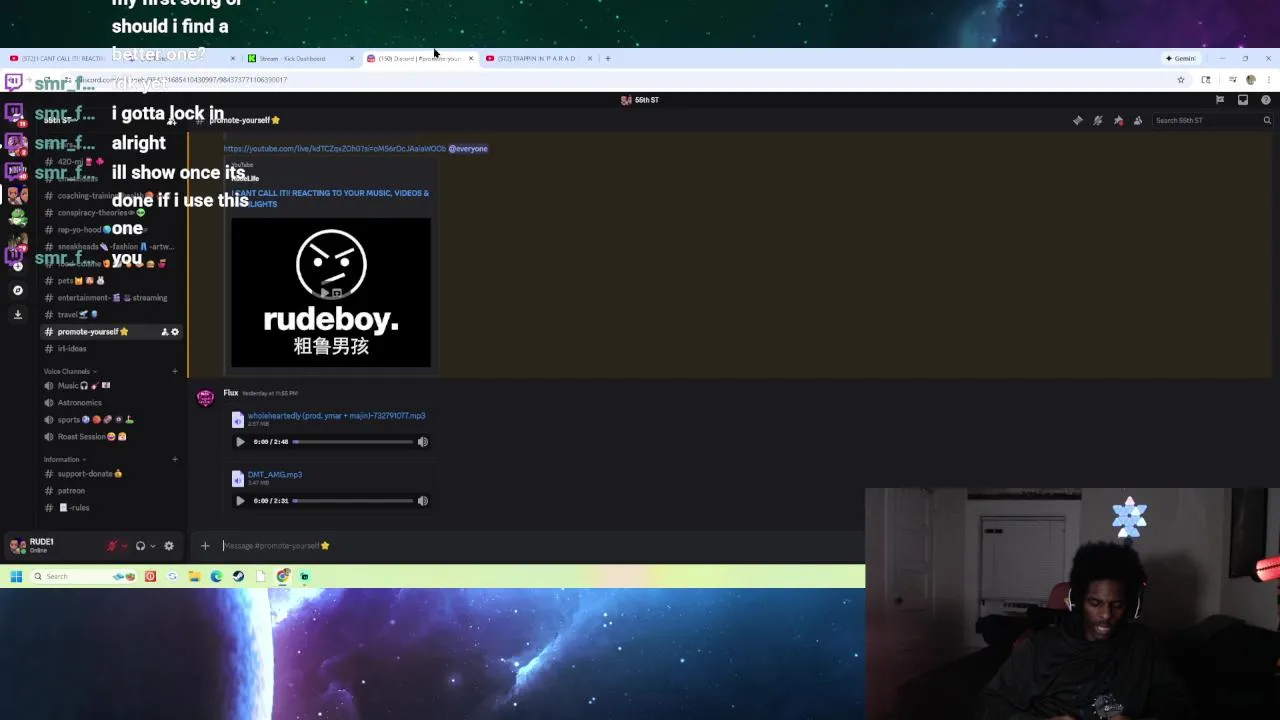The height and width of the screenshot is (720, 1280).
Task: Collapse the Information category
Action: coord(64,459)
